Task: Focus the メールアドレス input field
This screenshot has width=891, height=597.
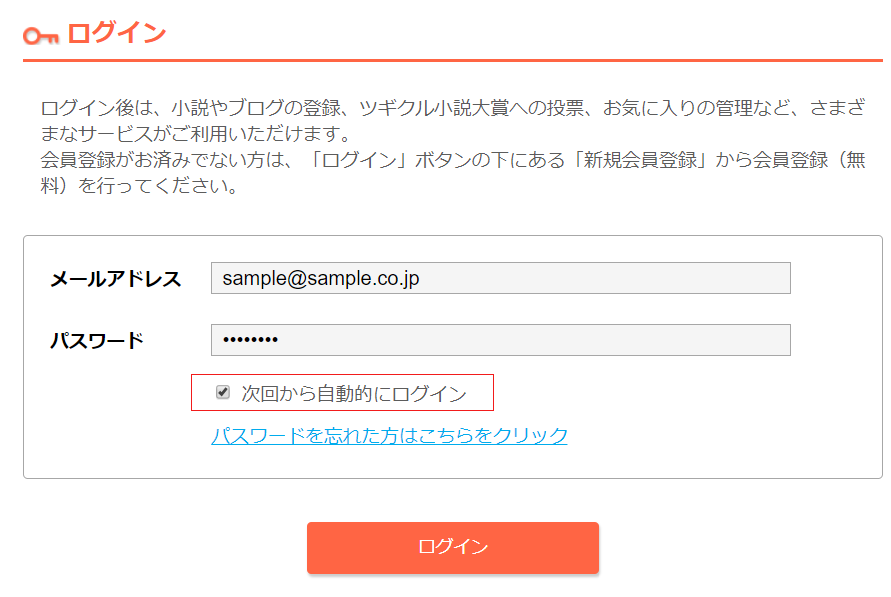Action: point(501,278)
